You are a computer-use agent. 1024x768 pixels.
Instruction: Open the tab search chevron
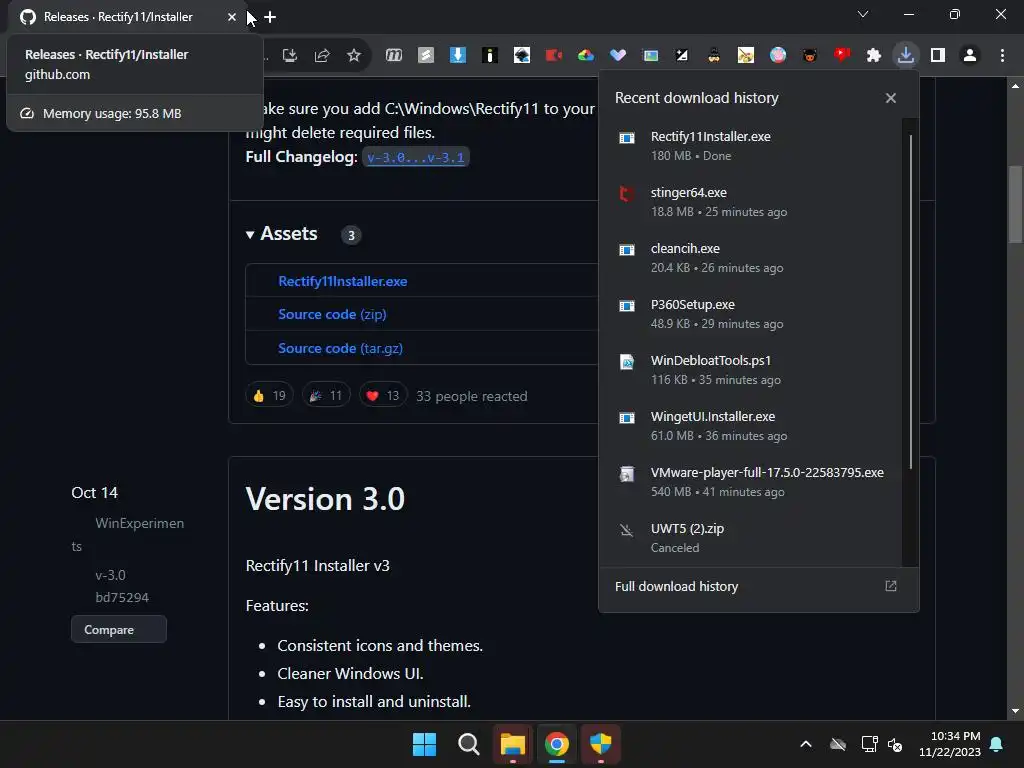[863, 14]
